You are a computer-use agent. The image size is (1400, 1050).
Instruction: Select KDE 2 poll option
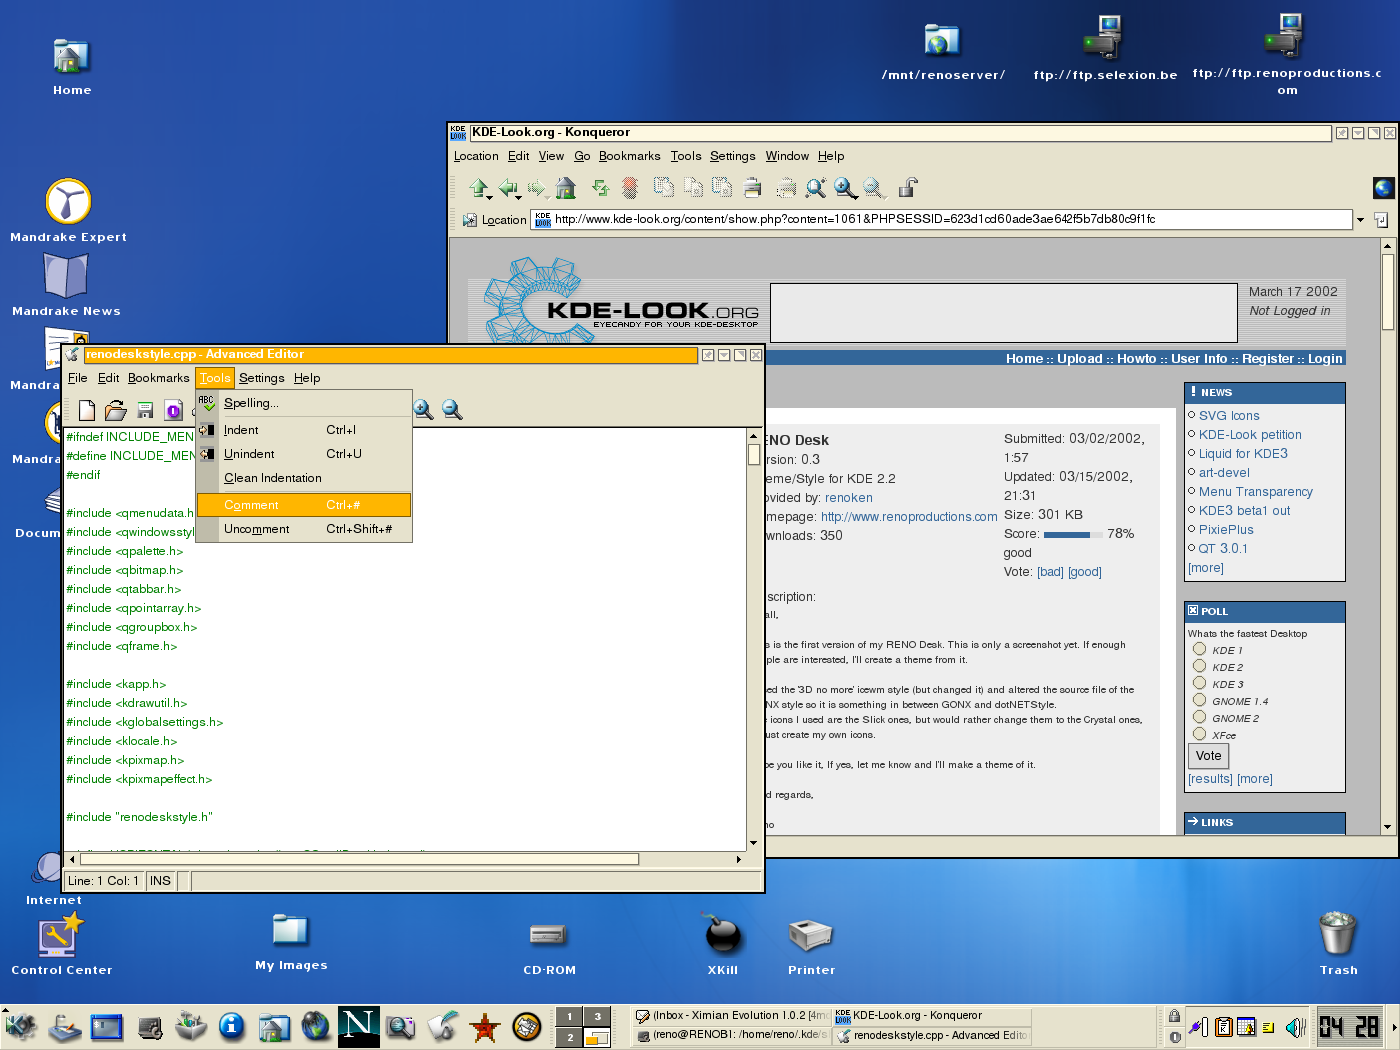click(x=1199, y=666)
